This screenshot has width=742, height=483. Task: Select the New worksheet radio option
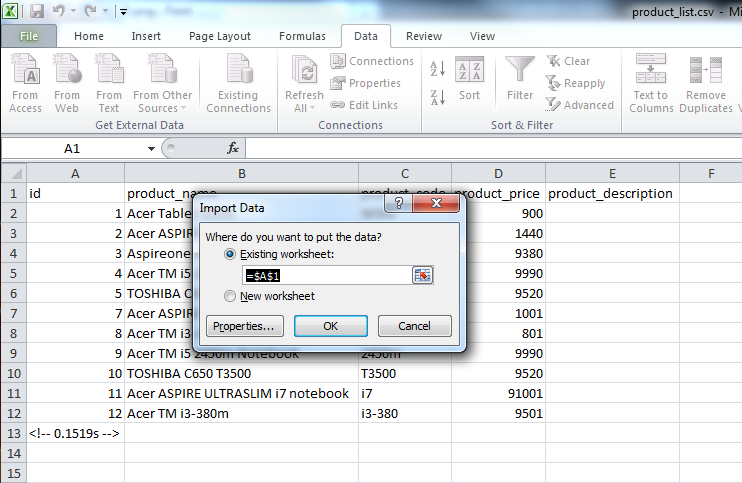click(x=231, y=296)
